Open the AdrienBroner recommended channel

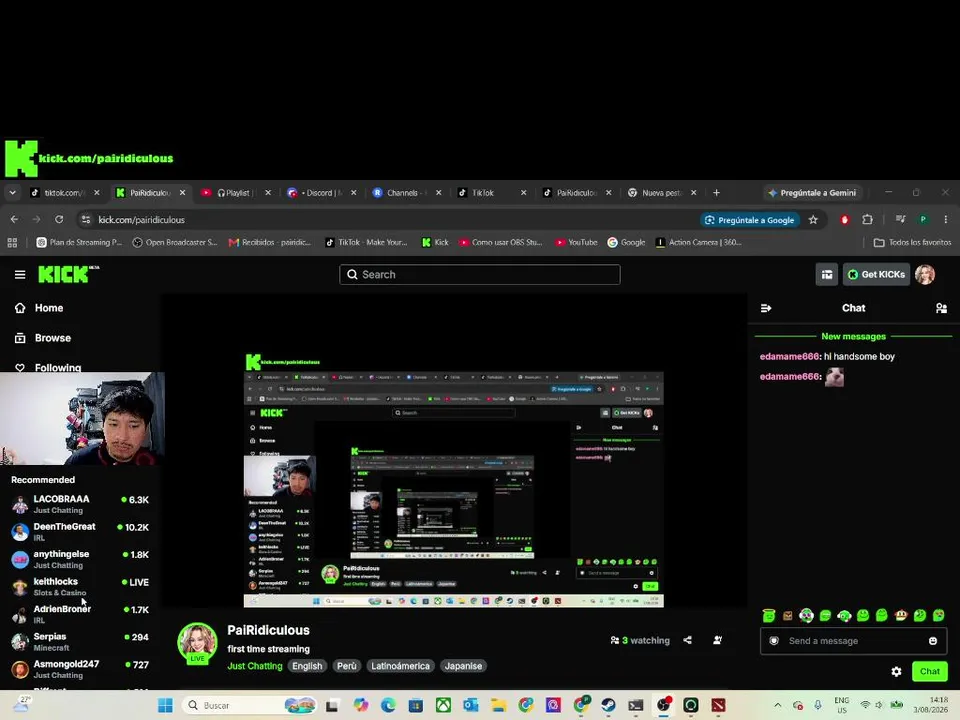pyautogui.click(x=81, y=614)
